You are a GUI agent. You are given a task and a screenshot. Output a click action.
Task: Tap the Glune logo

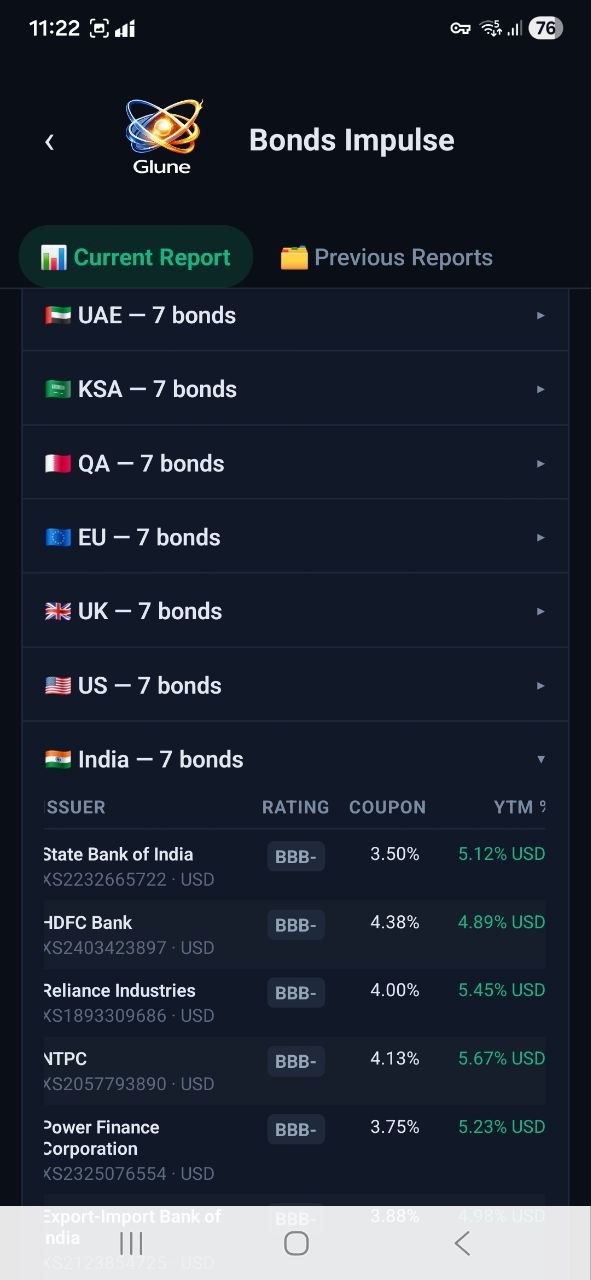(x=161, y=133)
